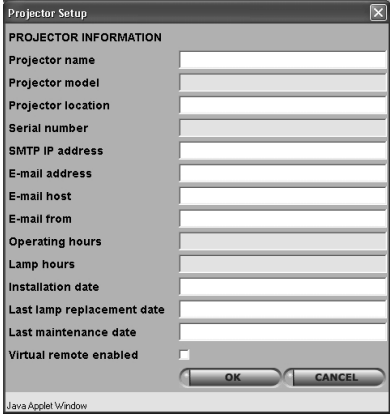
Task: Click the Serial number field
Action: coord(283,128)
